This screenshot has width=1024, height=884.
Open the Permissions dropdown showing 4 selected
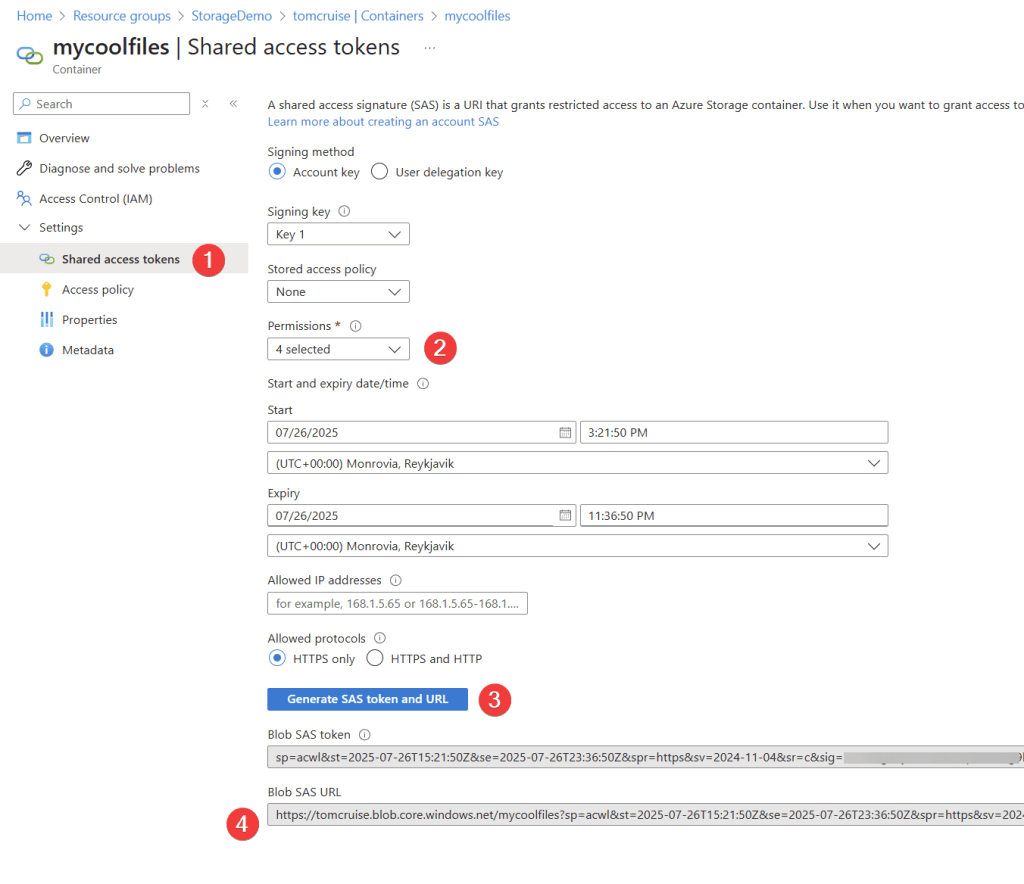point(338,349)
